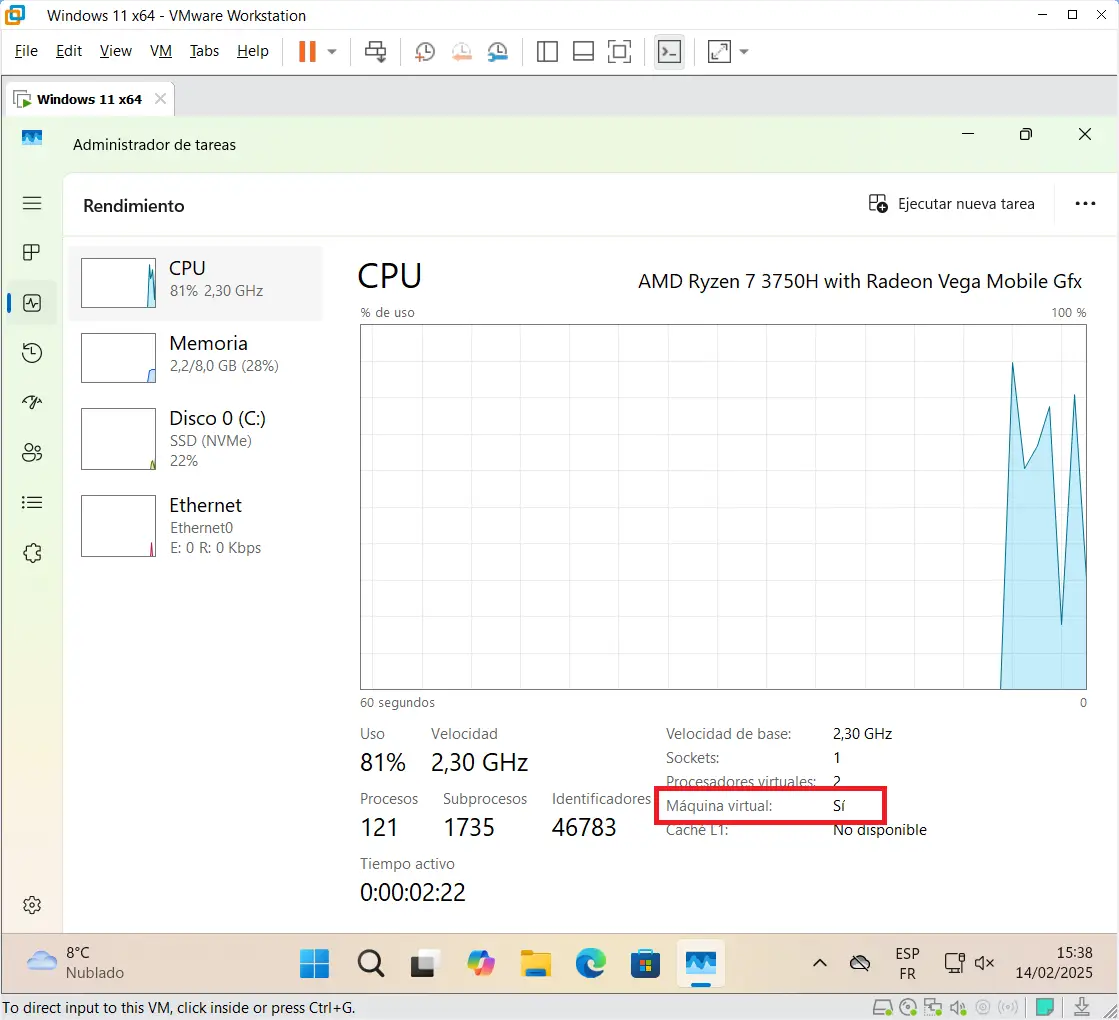The width and height of the screenshot is (1119, 1020).
Task: Click the VMware status bar download arrow icon
Action: [1082, 1007]
